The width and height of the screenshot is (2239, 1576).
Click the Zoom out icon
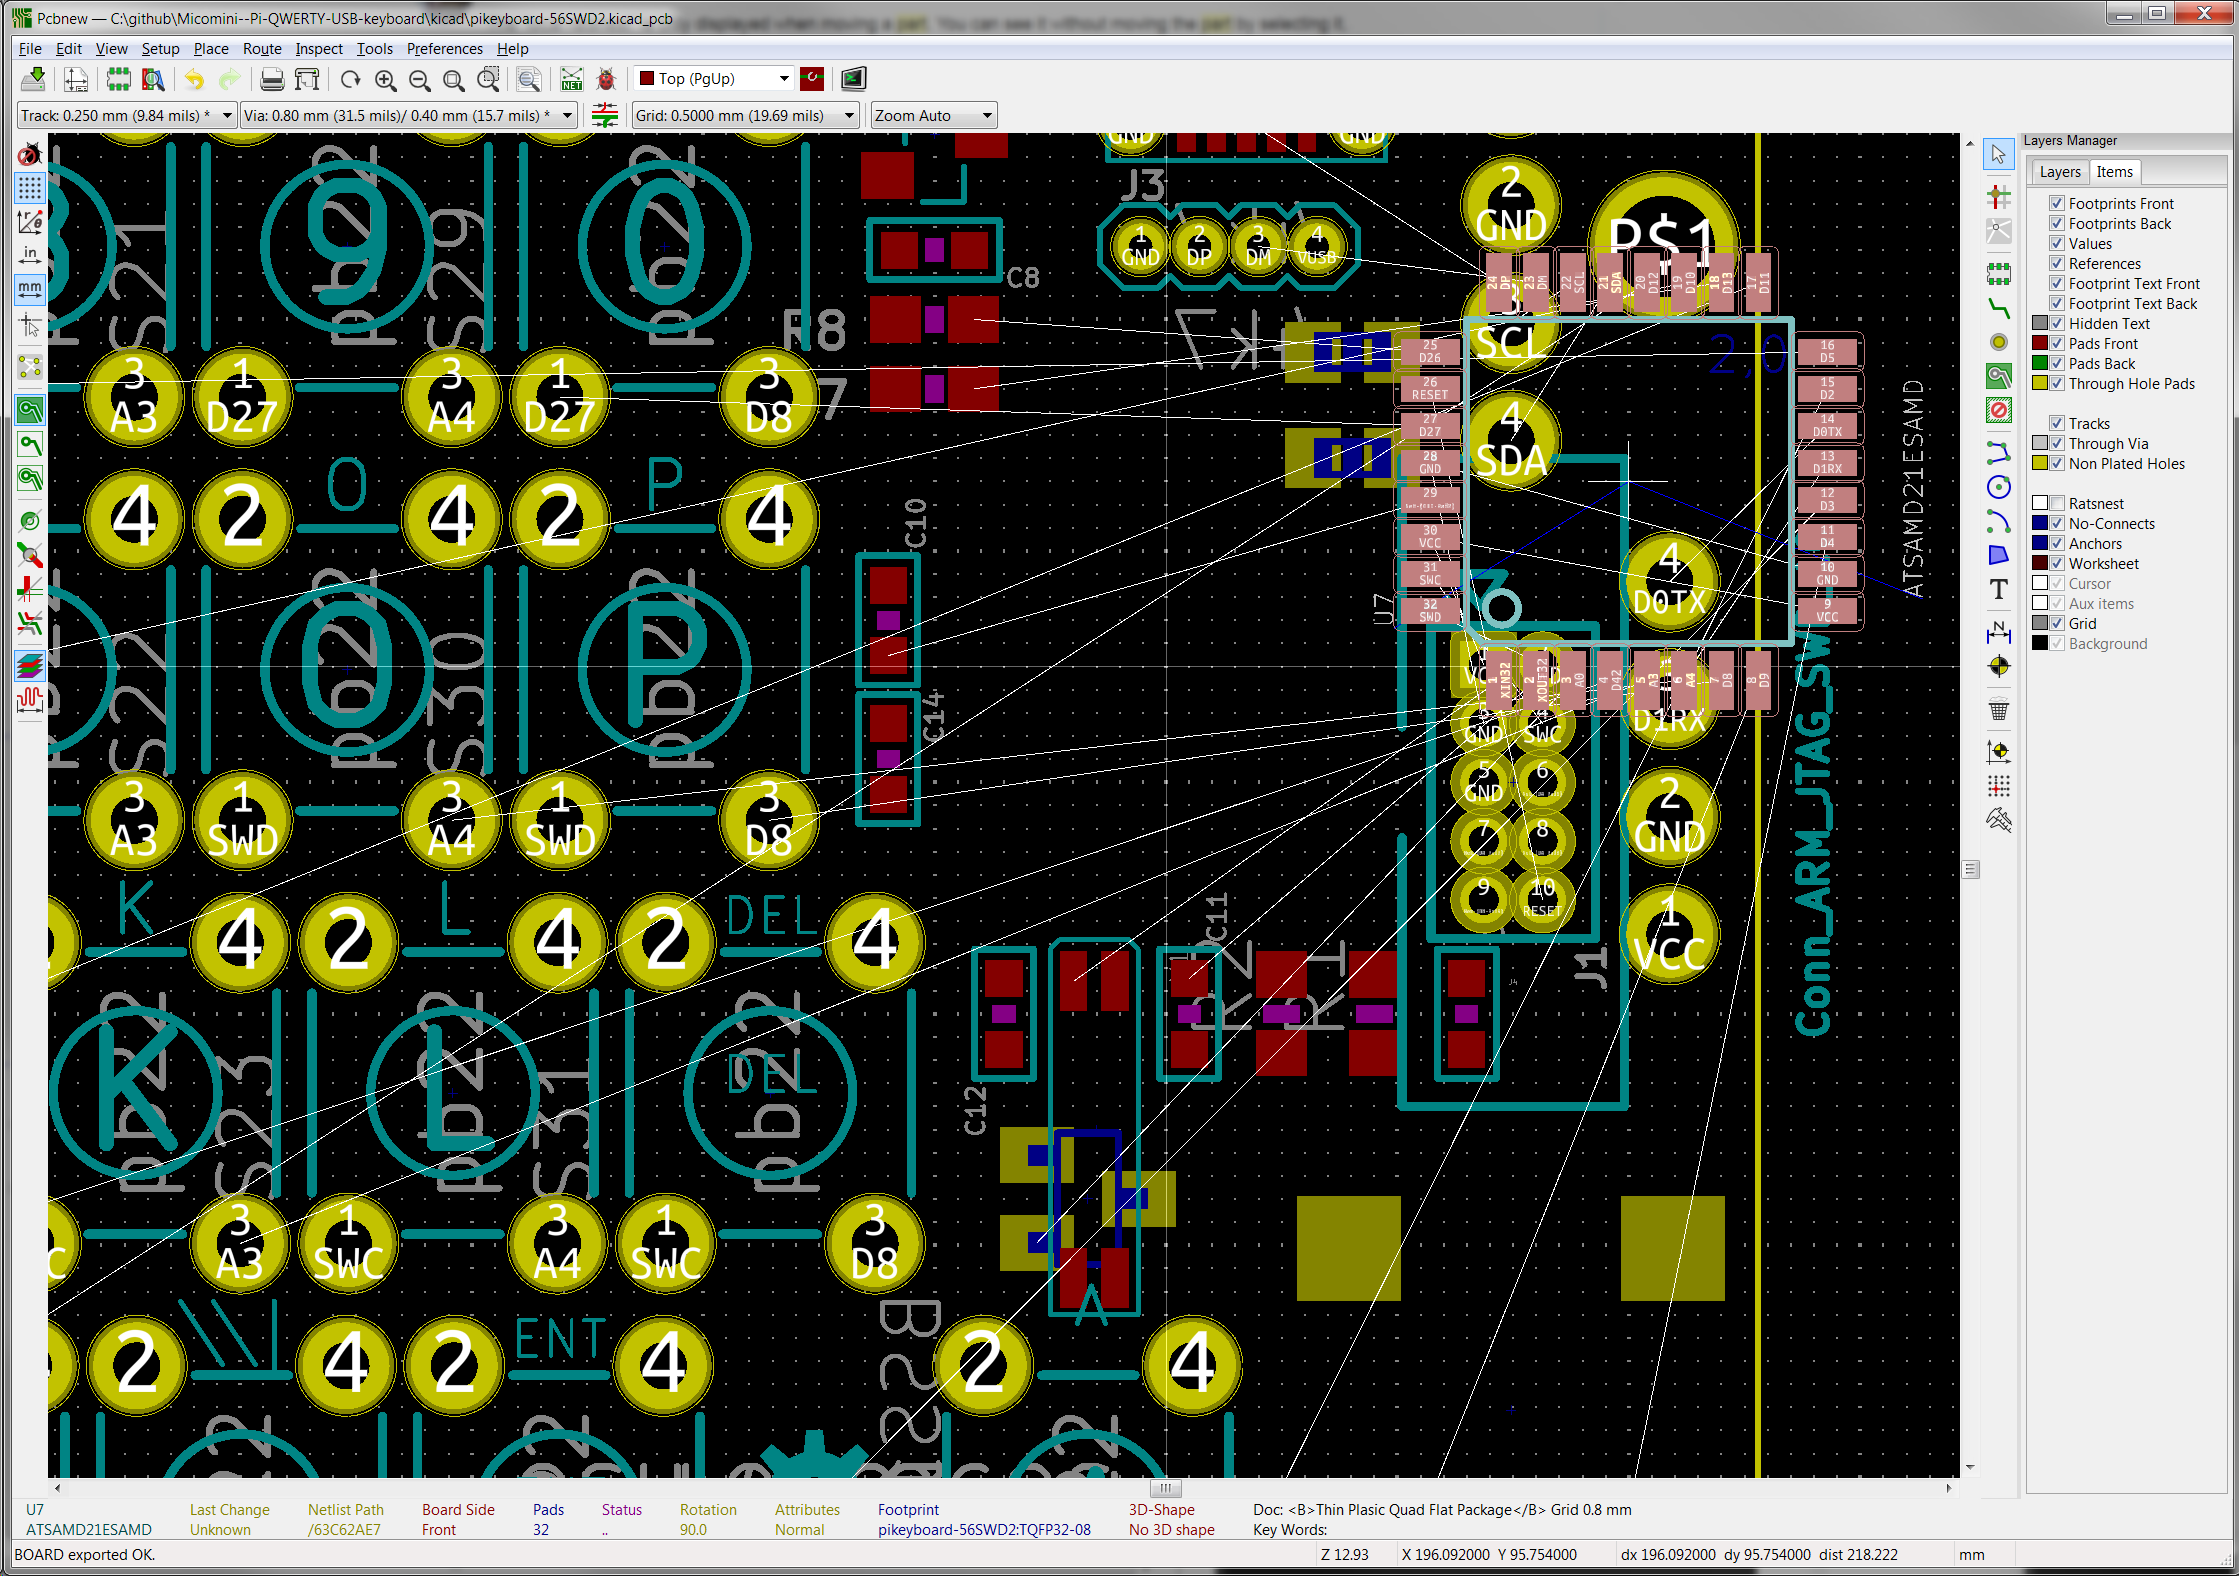pos(420,79)
